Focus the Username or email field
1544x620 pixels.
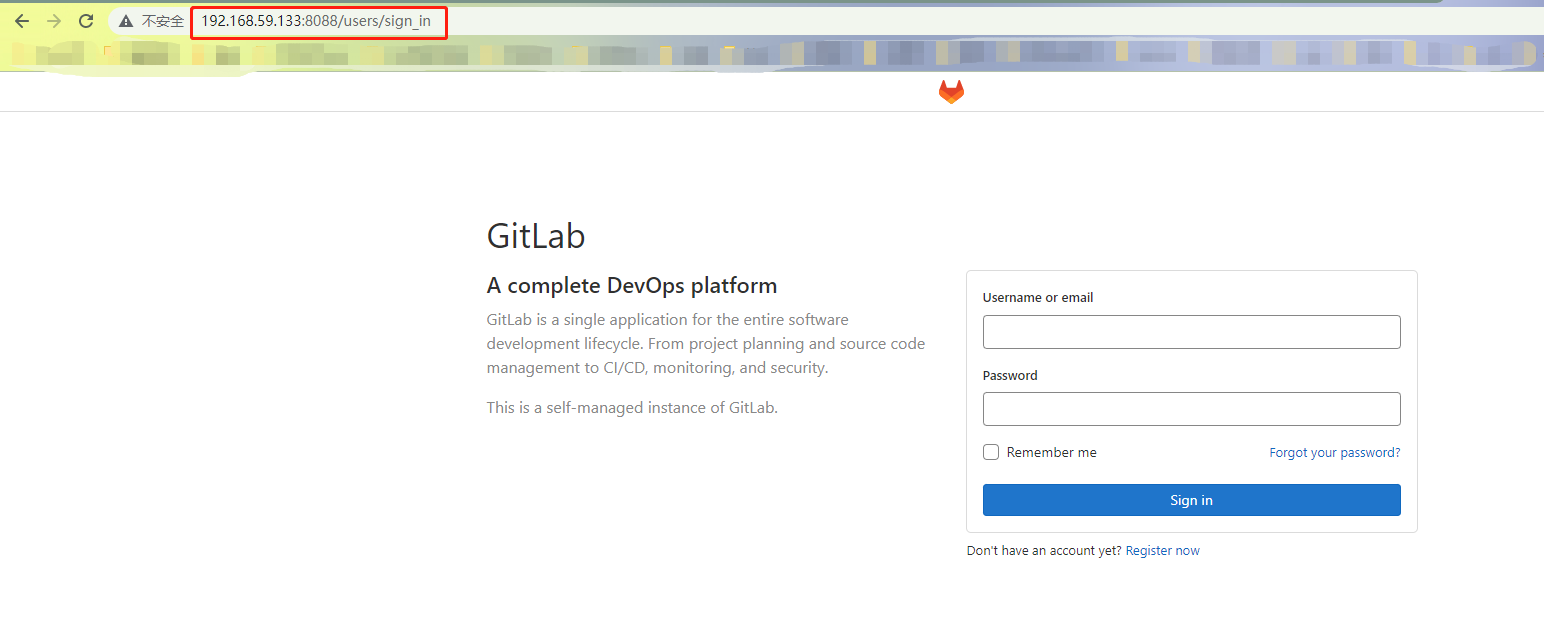(x=1191, y=332)
